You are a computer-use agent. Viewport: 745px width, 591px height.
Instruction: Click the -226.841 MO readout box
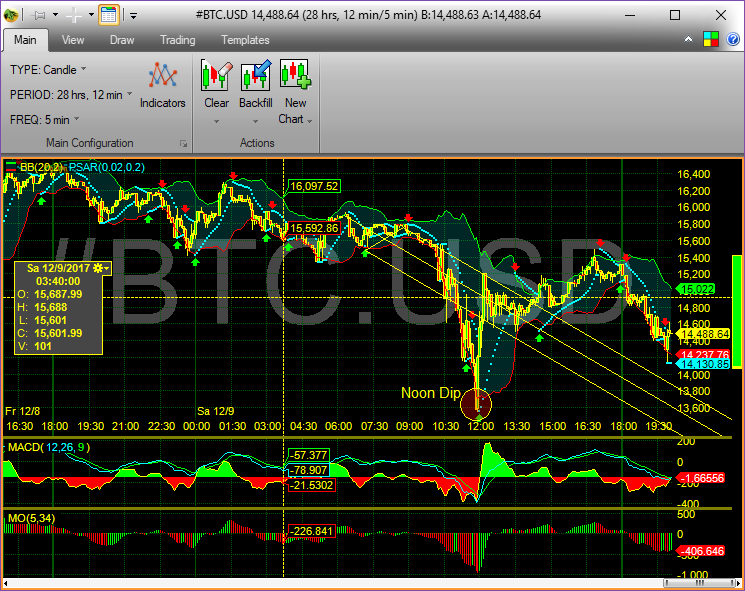click(312, 531)
